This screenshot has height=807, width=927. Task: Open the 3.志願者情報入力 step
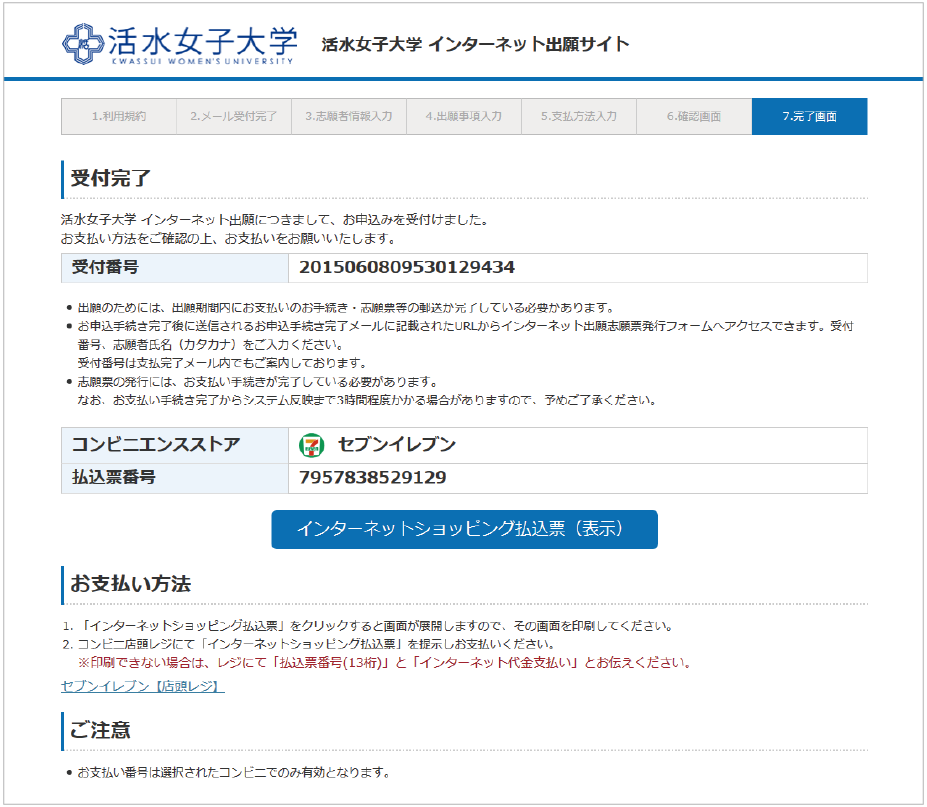pos(349,116)
